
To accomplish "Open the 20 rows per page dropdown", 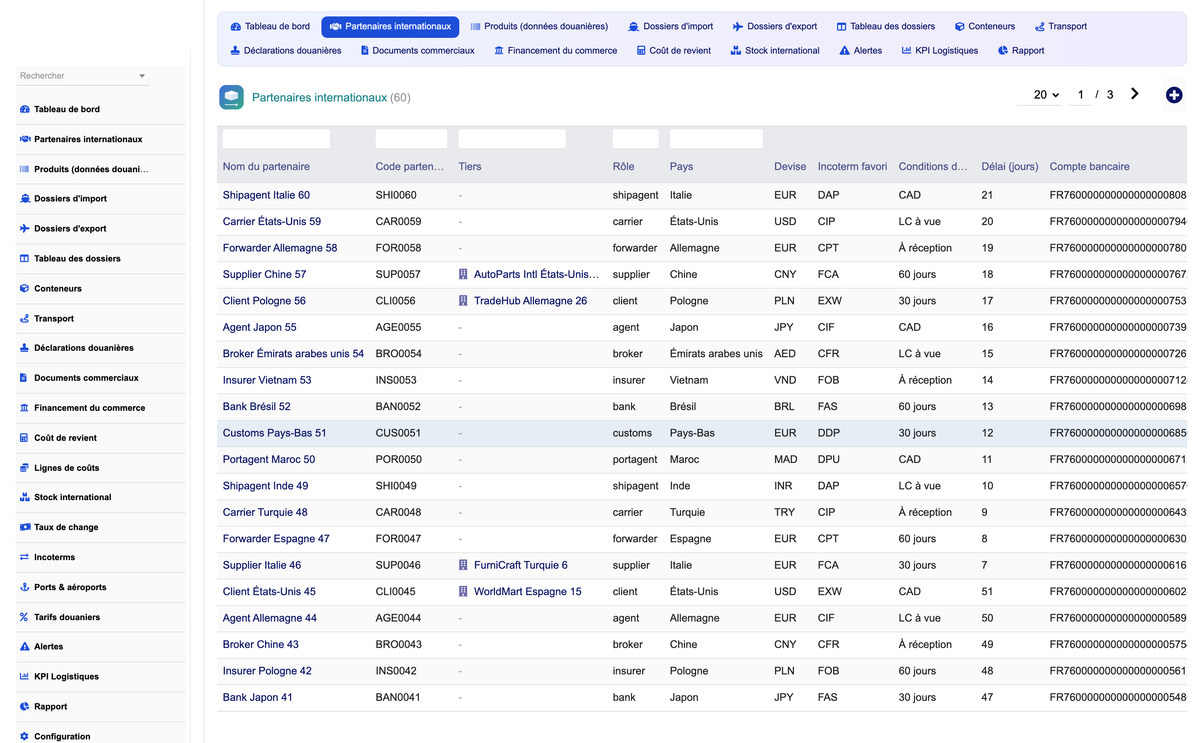I will [1040, 95].
